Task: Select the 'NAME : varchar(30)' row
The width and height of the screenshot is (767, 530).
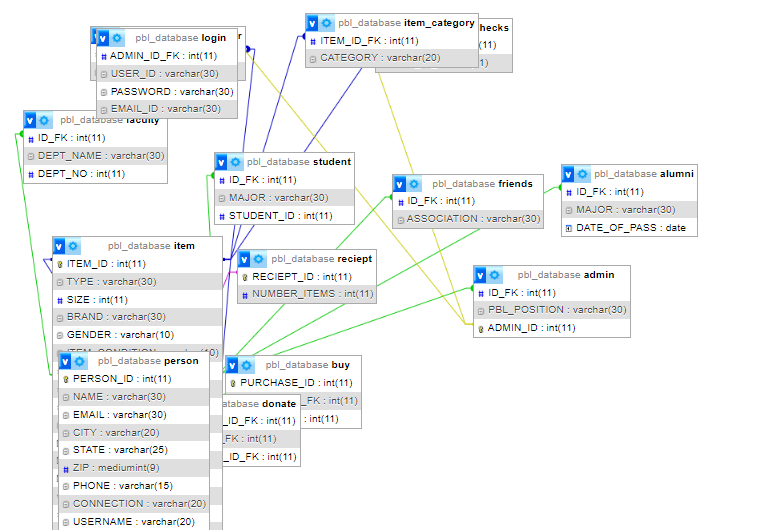Action: [x=134, y=397]
